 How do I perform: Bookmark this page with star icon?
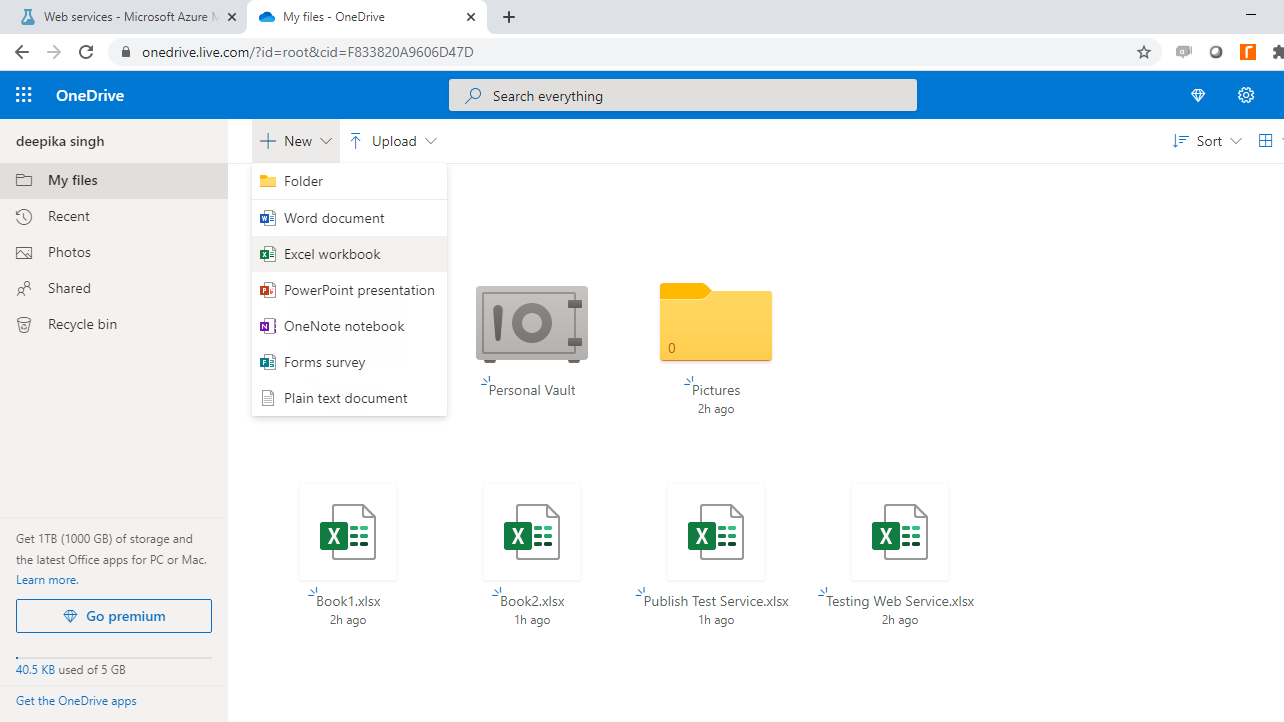click(x=1144, y=52)
